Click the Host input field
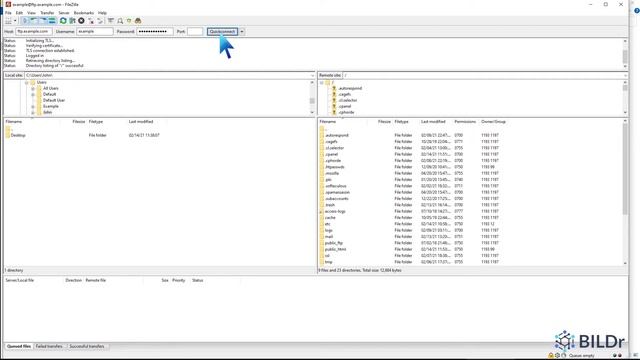This screenshot has height=360, width=640. (34, 31)
